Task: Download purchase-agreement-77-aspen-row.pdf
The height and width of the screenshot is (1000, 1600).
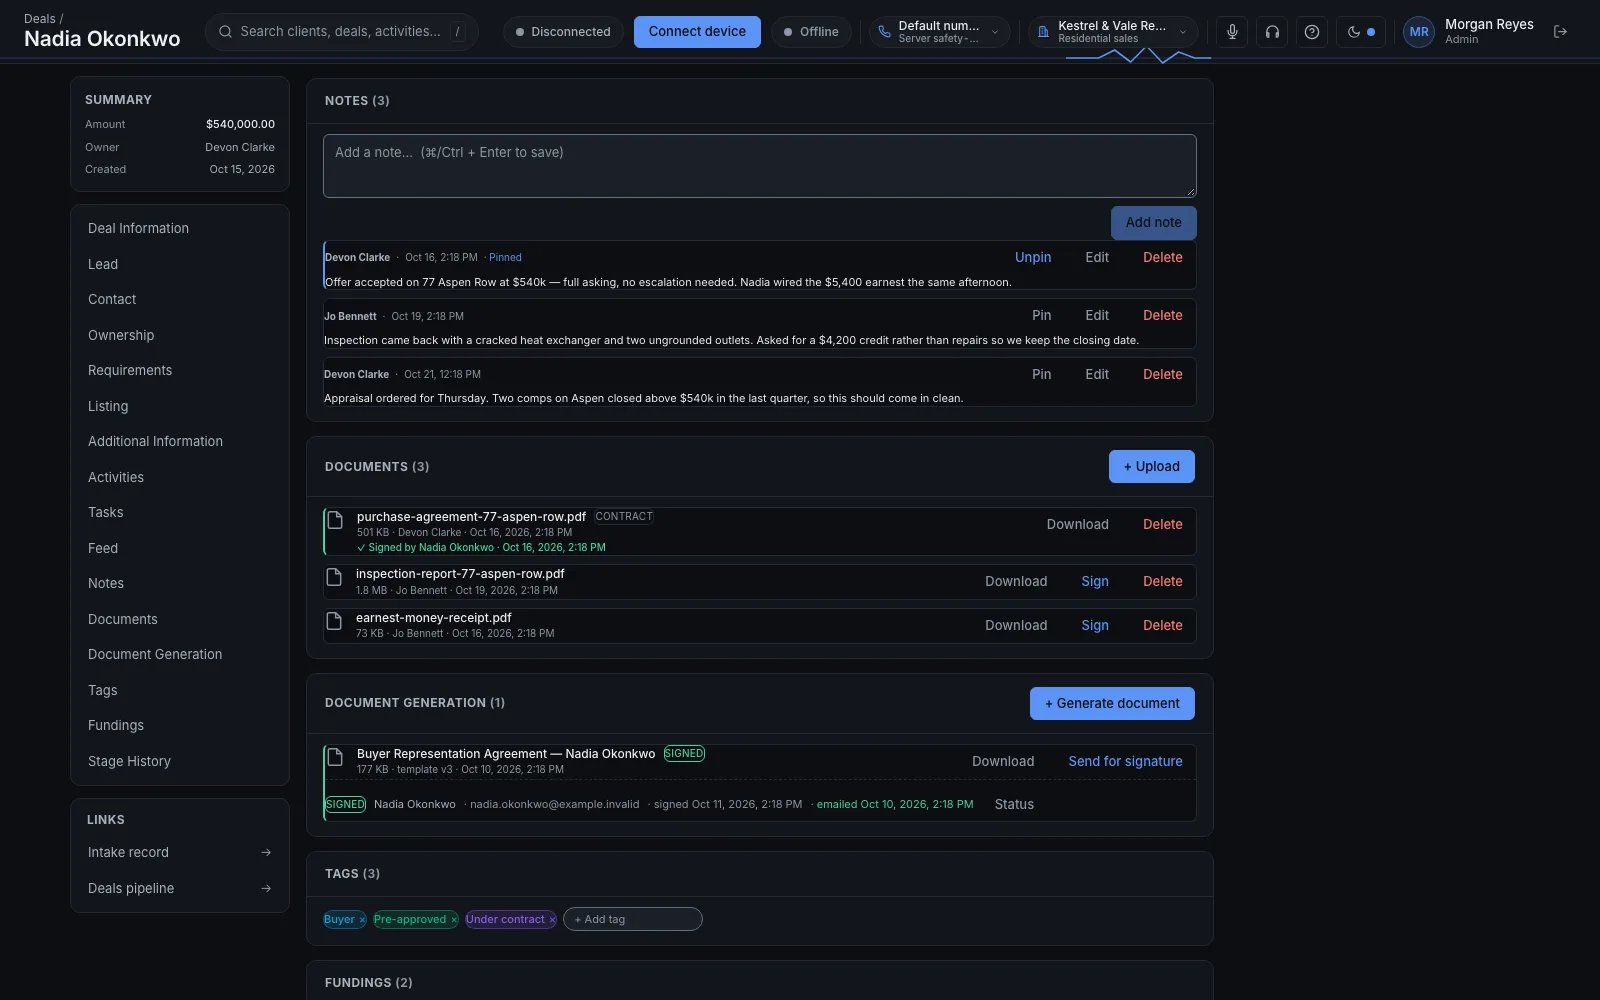Action: click(1077, 524)
